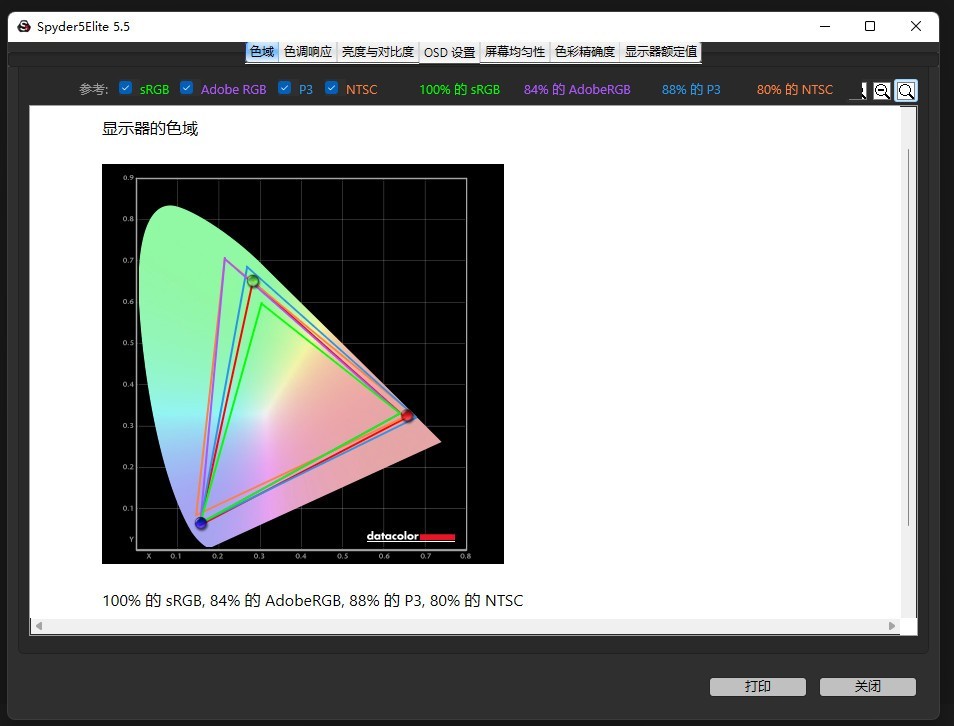The height and width of the screenshot is (726, 954).
Task: Uncheck the NTSC reference checkbox
Action: [332, 88]
